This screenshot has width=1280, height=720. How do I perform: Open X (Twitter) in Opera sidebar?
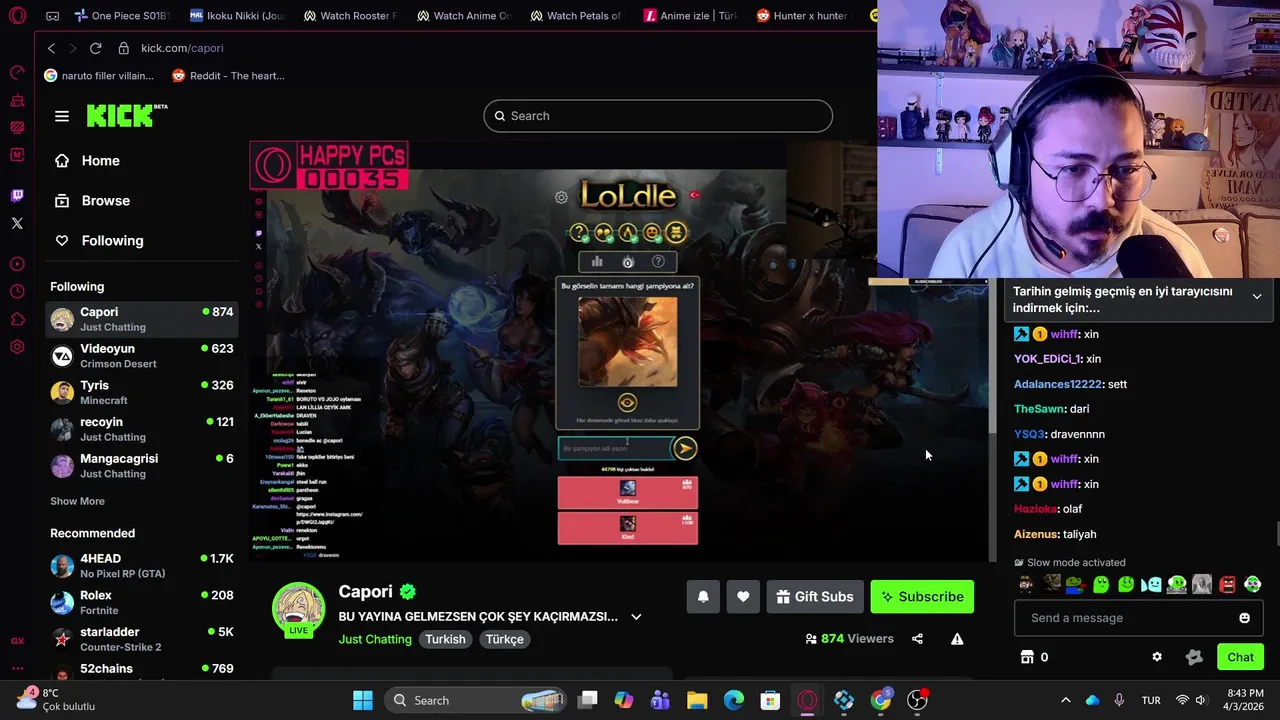[x=17, y=223]
